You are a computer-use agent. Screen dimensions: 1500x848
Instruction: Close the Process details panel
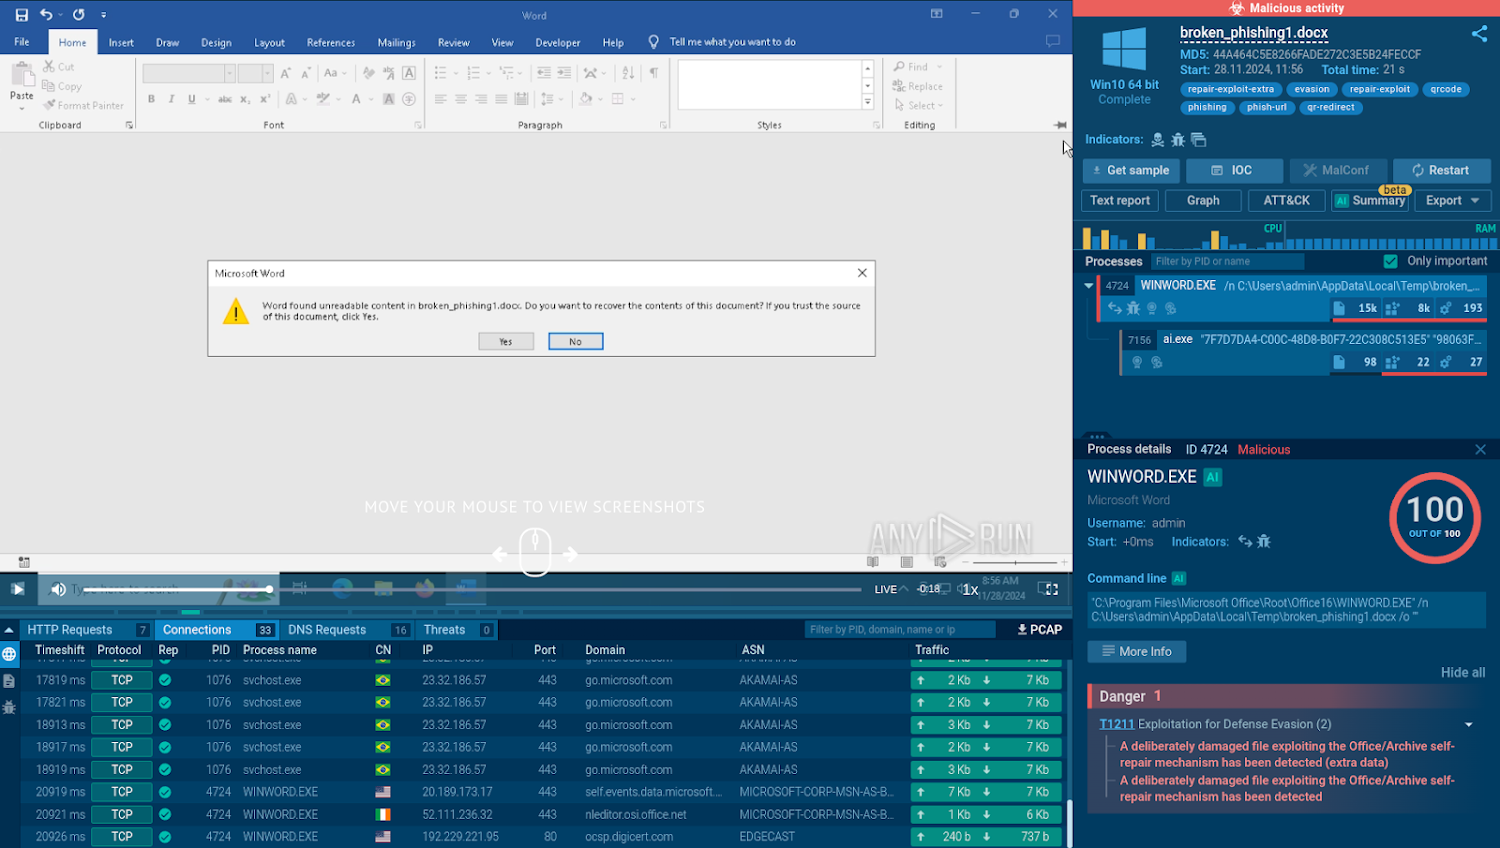1480,450
